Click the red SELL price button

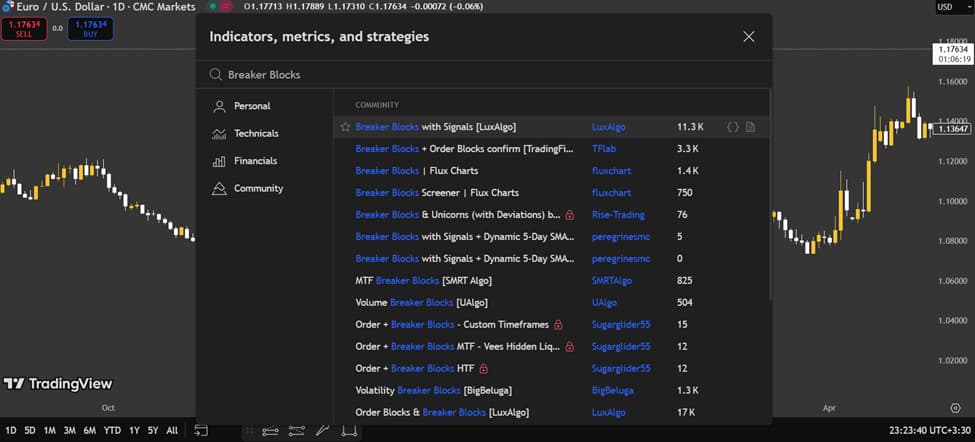24,29
